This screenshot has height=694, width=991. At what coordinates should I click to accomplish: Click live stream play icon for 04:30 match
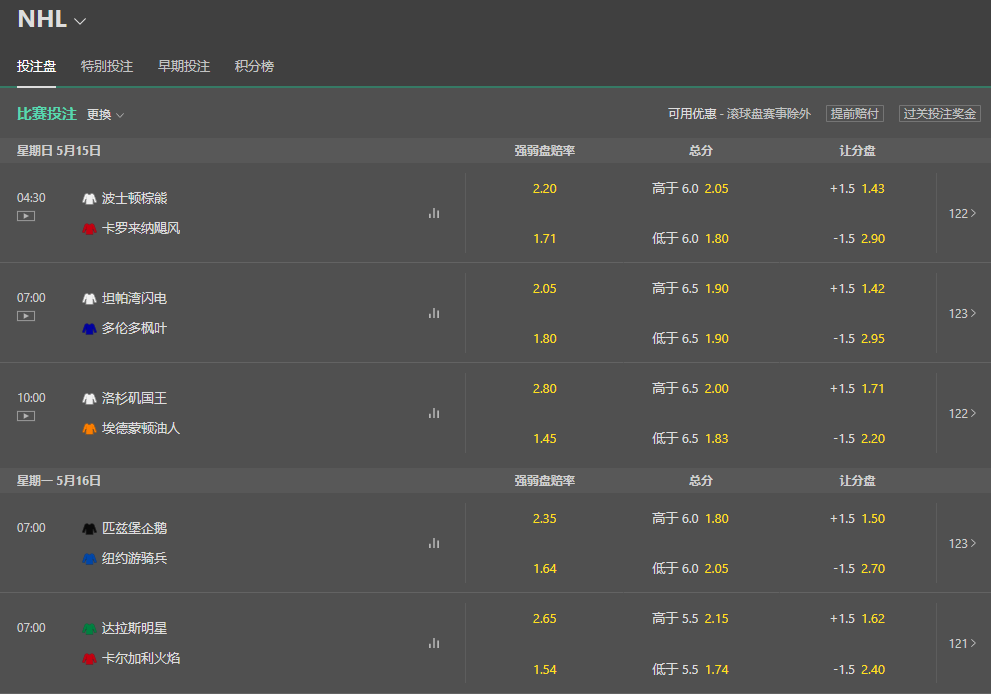(26, 216)
